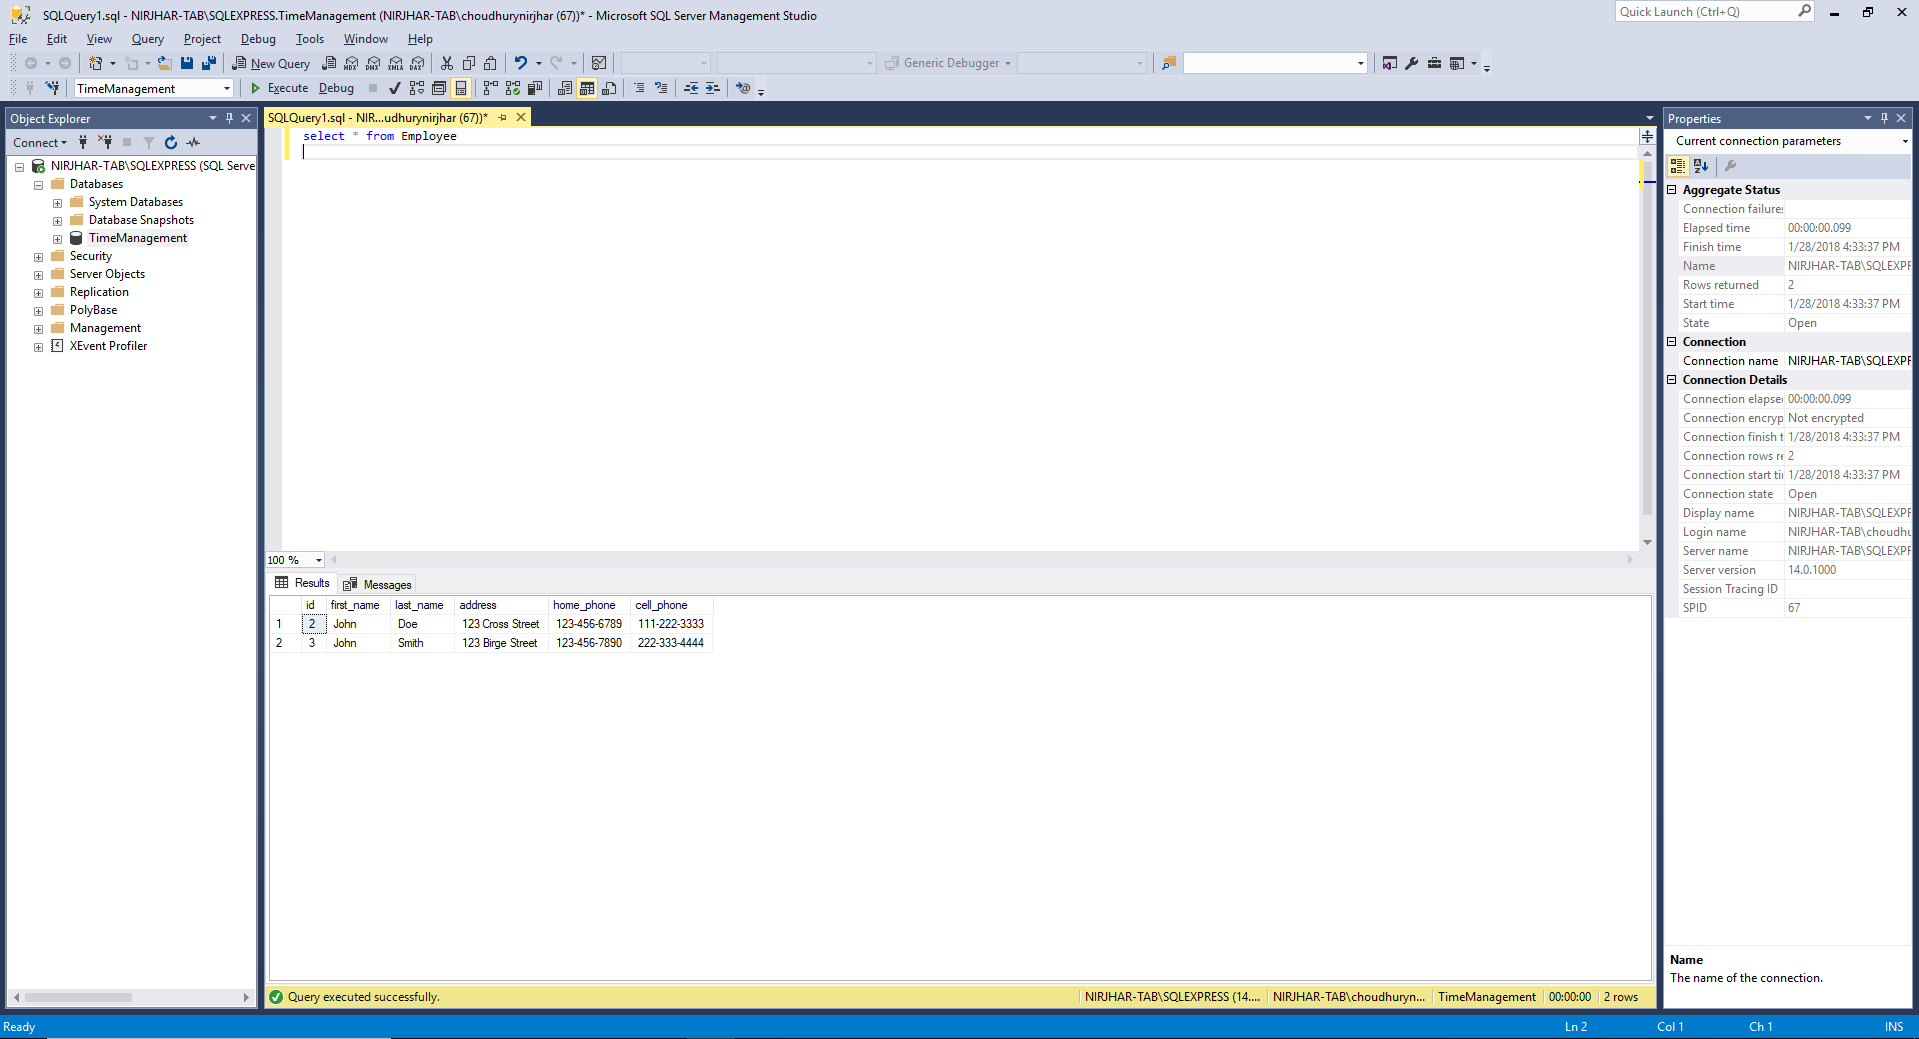Switch to the Messages tab

click(377, 584)
